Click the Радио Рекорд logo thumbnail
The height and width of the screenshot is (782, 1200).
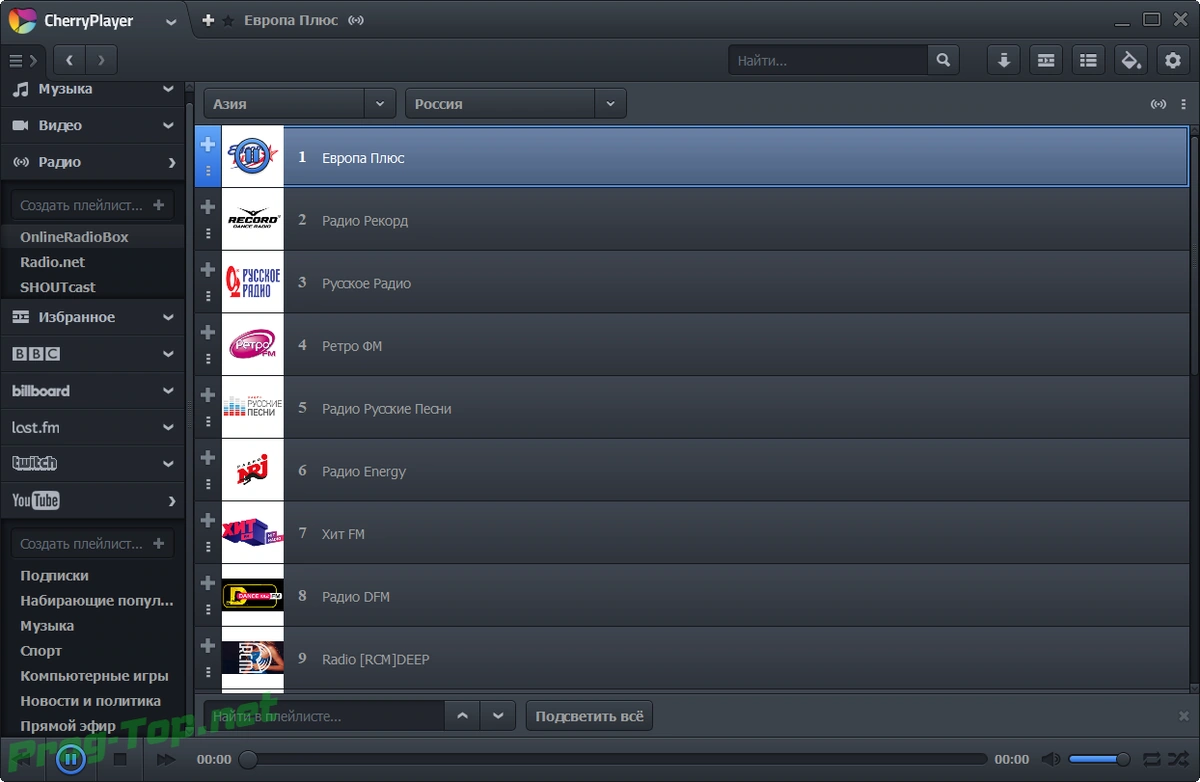[252, 220]
